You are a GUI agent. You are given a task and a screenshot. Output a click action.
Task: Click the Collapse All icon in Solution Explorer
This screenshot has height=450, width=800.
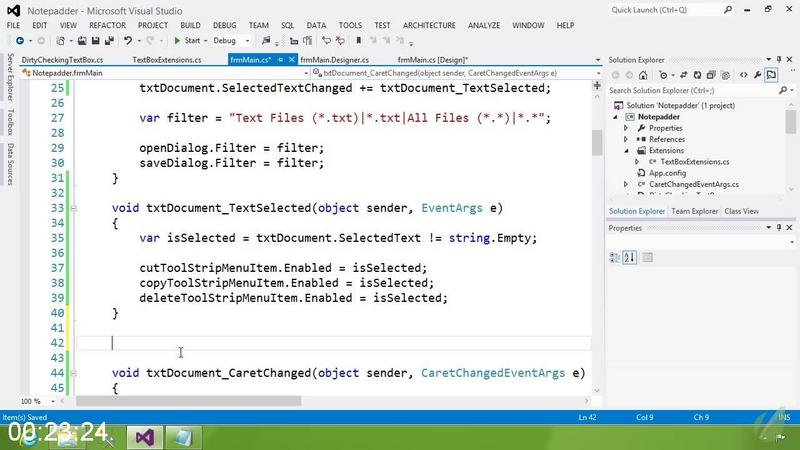pos(711,75)
